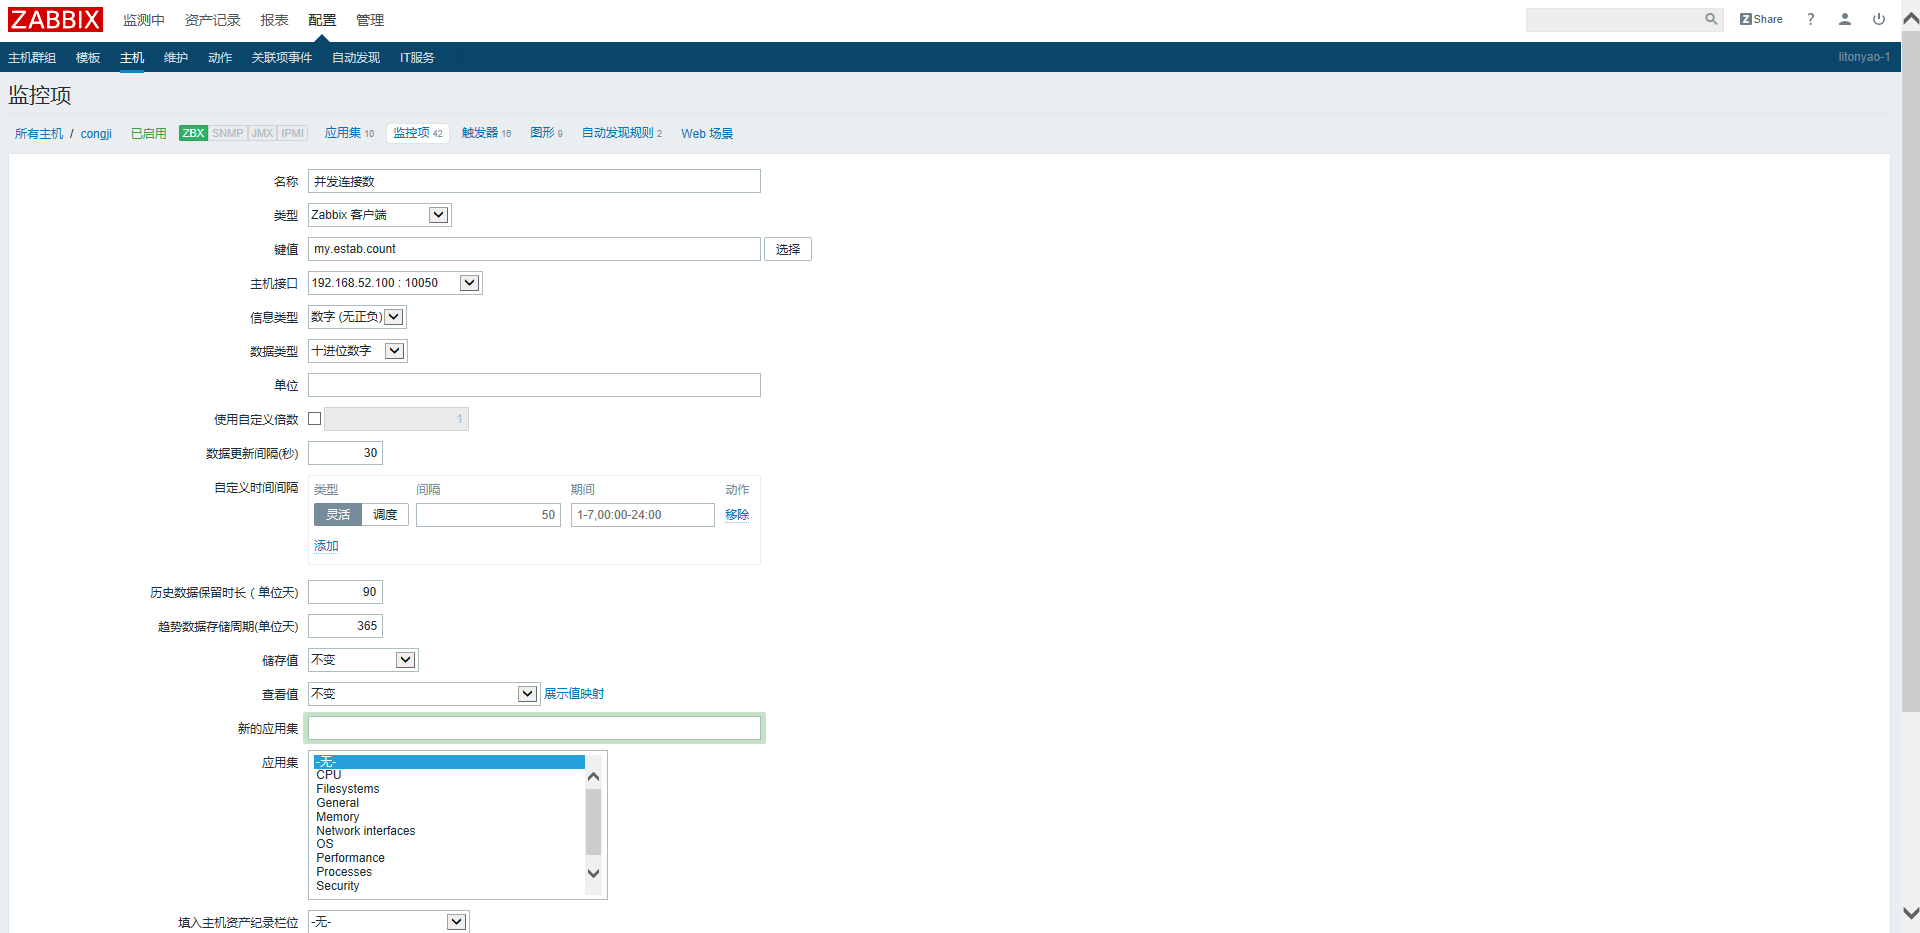Open the 监测中 top menu
The image size is (1920, 933).
coord(144,20)
